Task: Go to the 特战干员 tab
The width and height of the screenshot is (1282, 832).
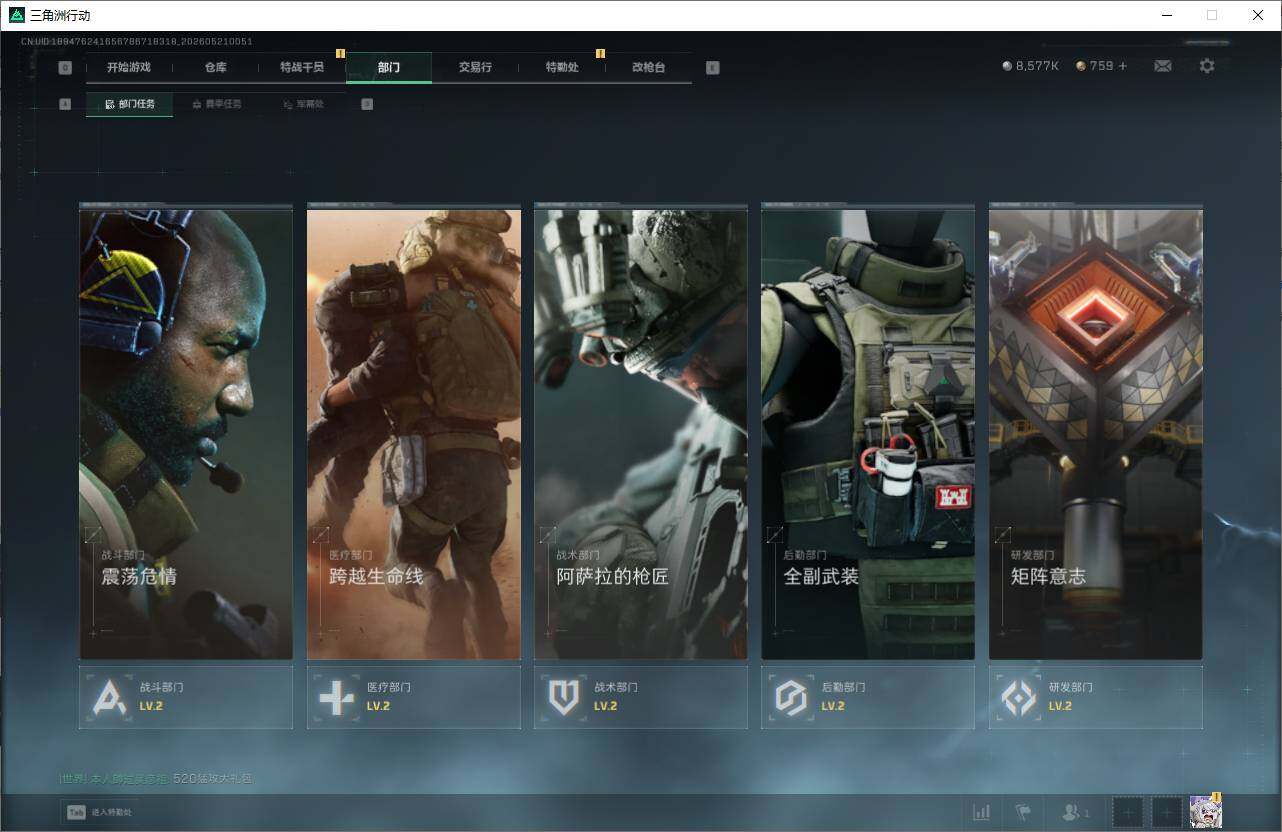Action: pyautogui.click(x=302, y=68)
